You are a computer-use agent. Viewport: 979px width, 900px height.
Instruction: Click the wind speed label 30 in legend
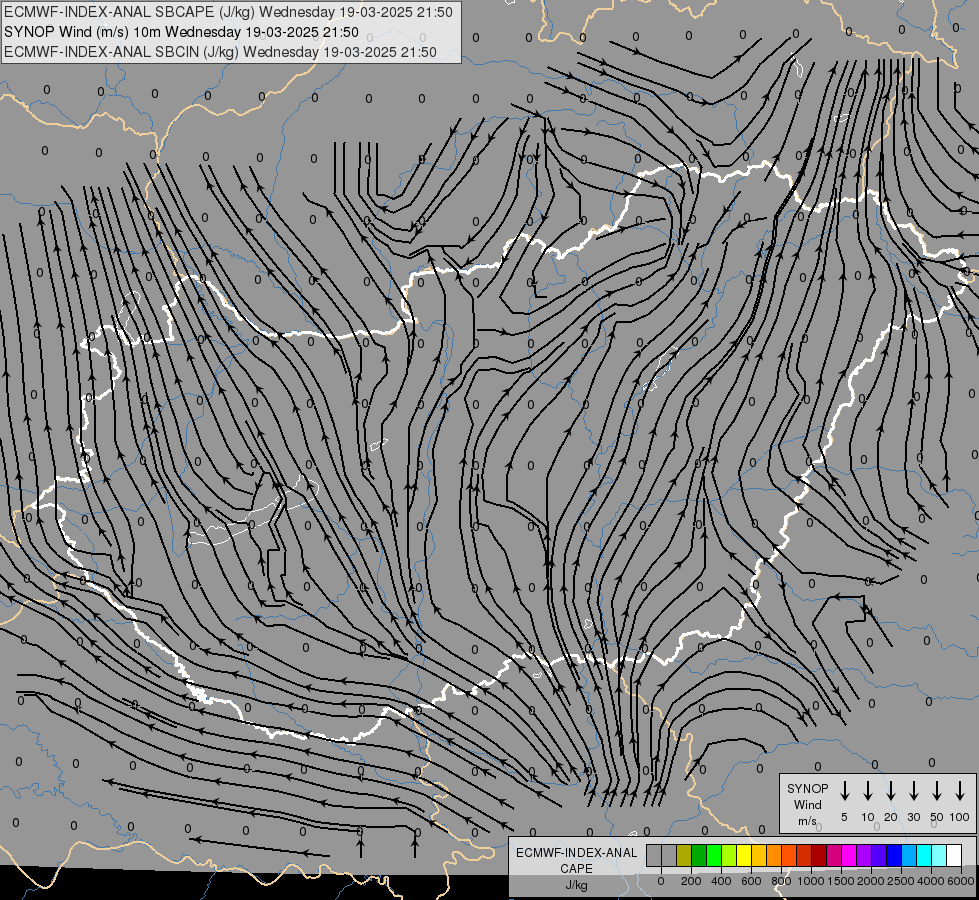pos(913,817)
